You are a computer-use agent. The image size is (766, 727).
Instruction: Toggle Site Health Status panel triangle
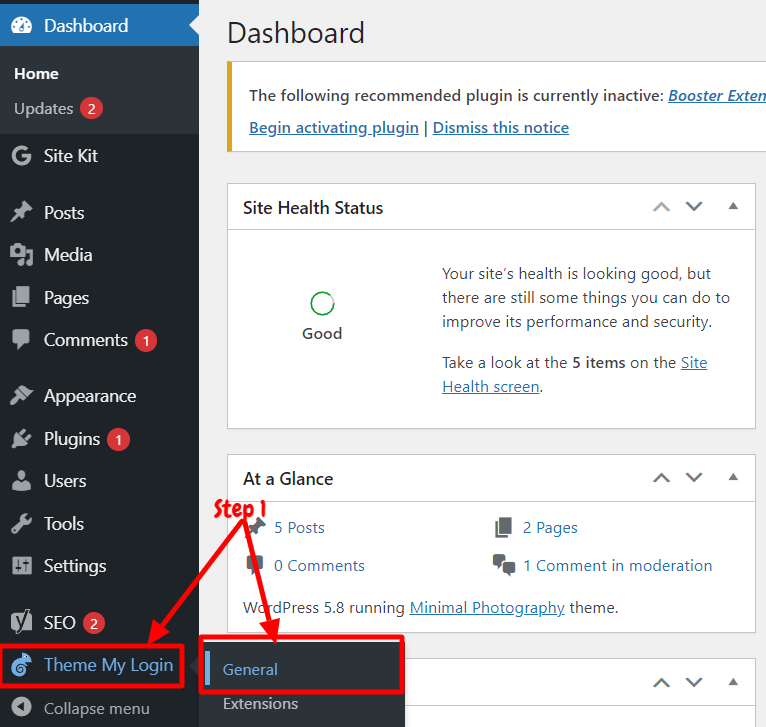coord(733,206)
